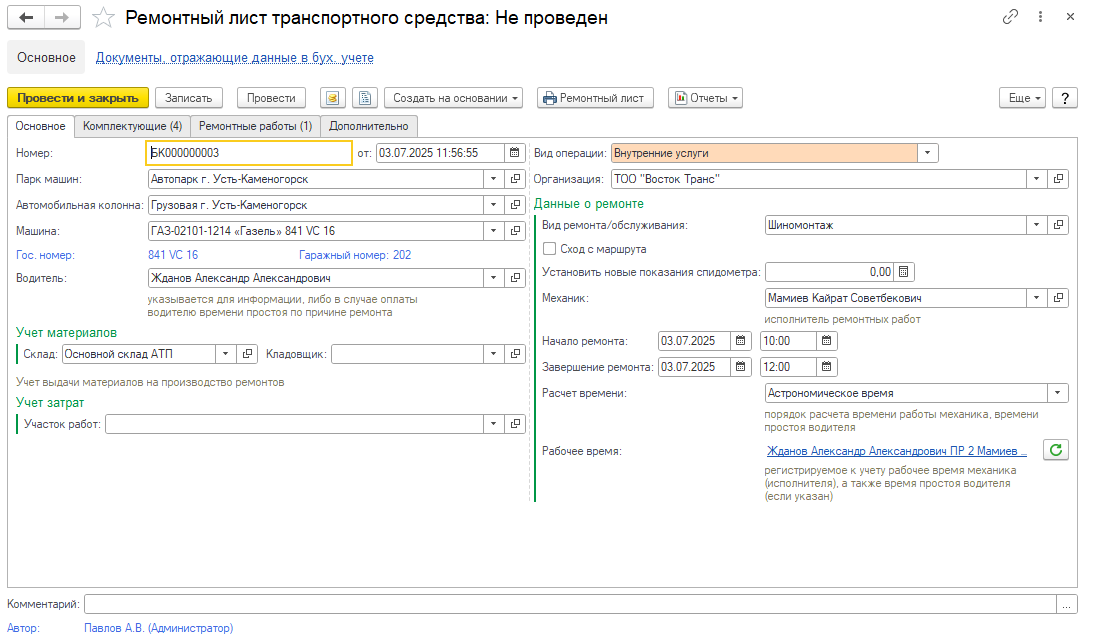Viewport: 1093px width, 635px height.
Task: Refresh working time with green arrow button
Action: pyautogui.click(x=1055, y=450)
